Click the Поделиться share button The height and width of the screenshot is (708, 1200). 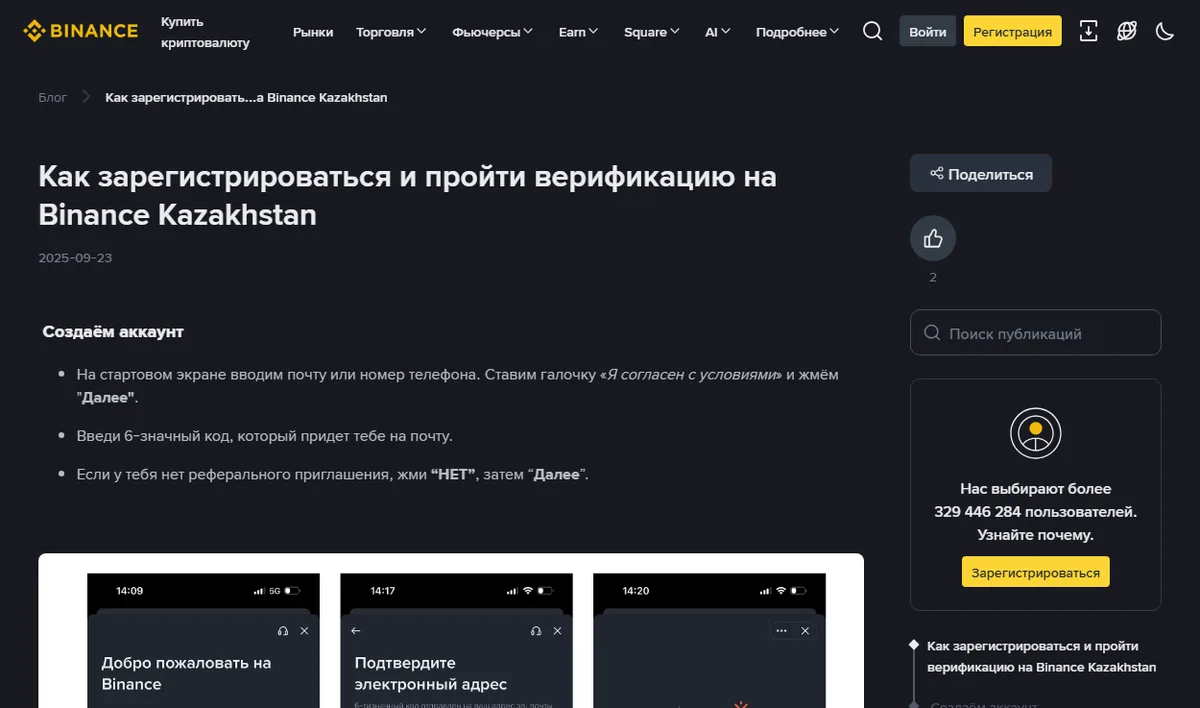tap(981, 173)
